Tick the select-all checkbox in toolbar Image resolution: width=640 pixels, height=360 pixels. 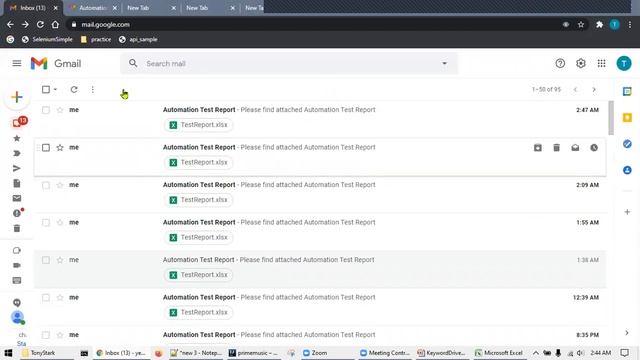[x=46, y=89]
